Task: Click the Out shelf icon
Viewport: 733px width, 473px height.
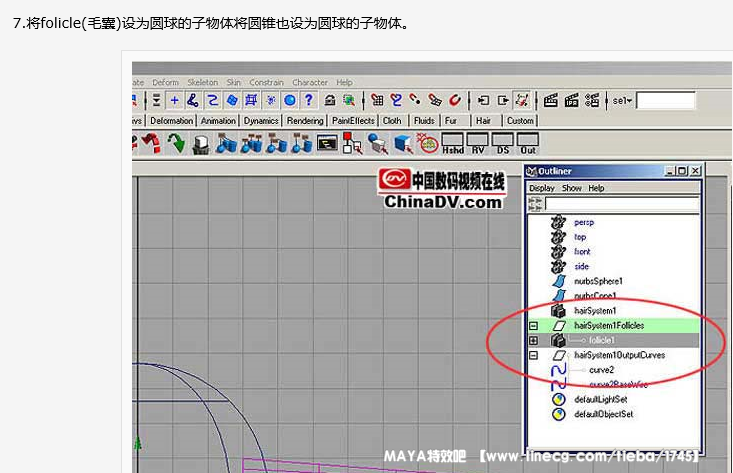Action: (x=528, y=144)
